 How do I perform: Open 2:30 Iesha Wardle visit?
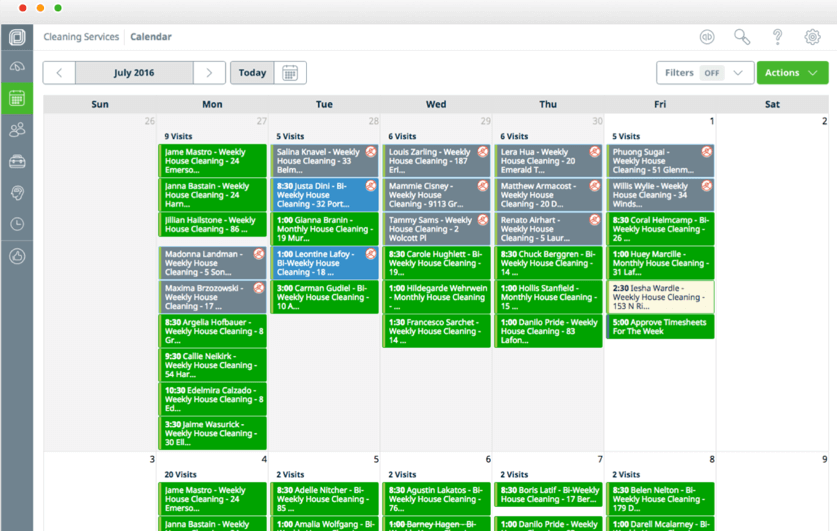tap(660, 297)
